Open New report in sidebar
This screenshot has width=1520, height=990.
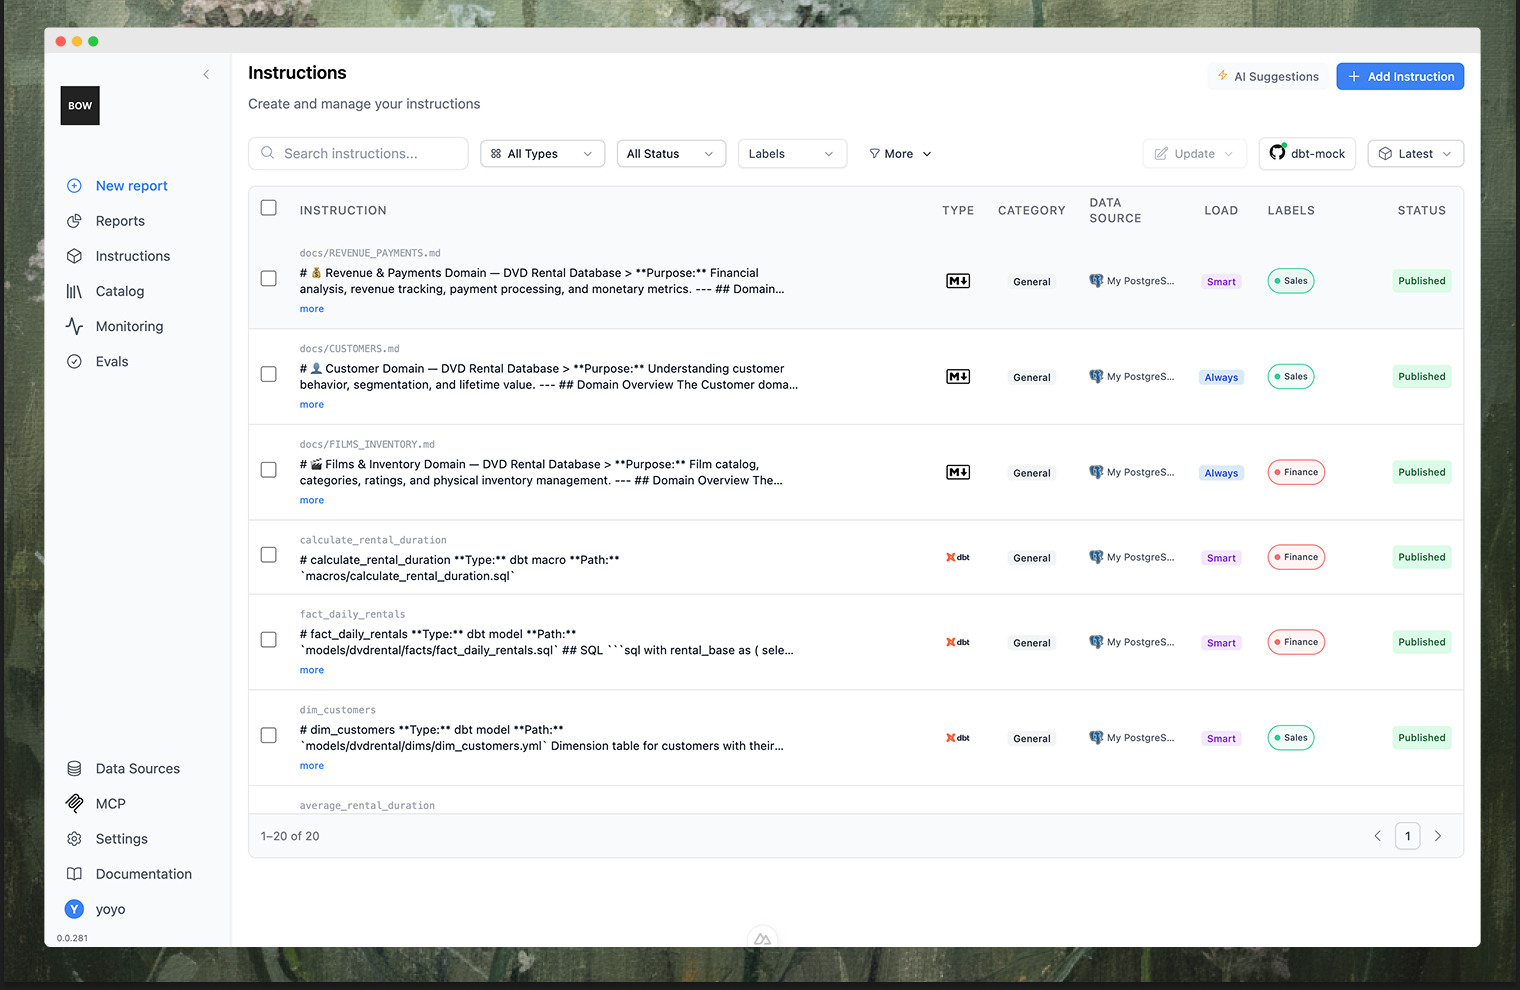[x=131, y=186]
